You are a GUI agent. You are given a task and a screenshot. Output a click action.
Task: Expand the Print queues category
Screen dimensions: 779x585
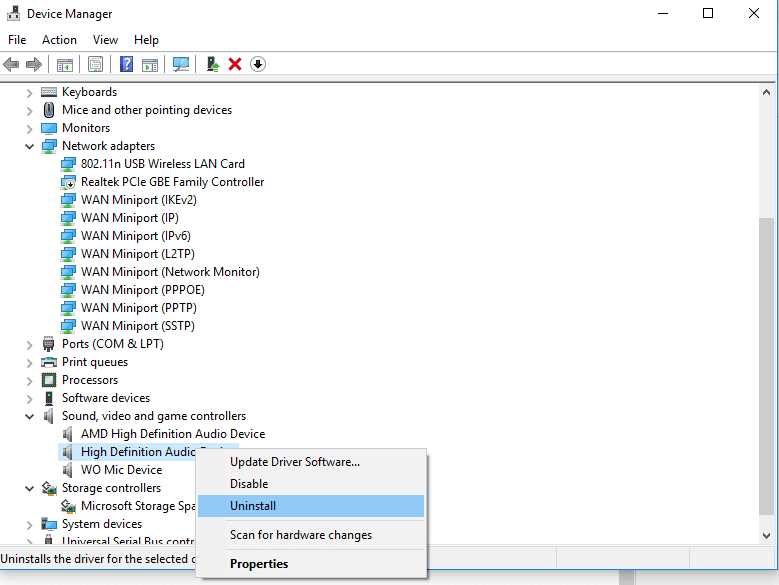pos(29,363)
